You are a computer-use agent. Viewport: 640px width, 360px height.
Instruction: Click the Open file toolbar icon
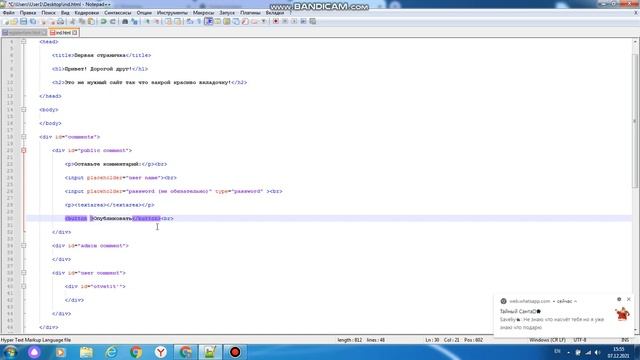point(14,21)
